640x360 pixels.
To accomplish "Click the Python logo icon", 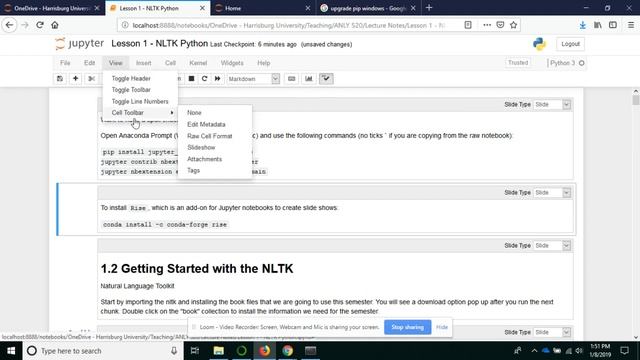I will pyautogui.click(x=539, y=44).
